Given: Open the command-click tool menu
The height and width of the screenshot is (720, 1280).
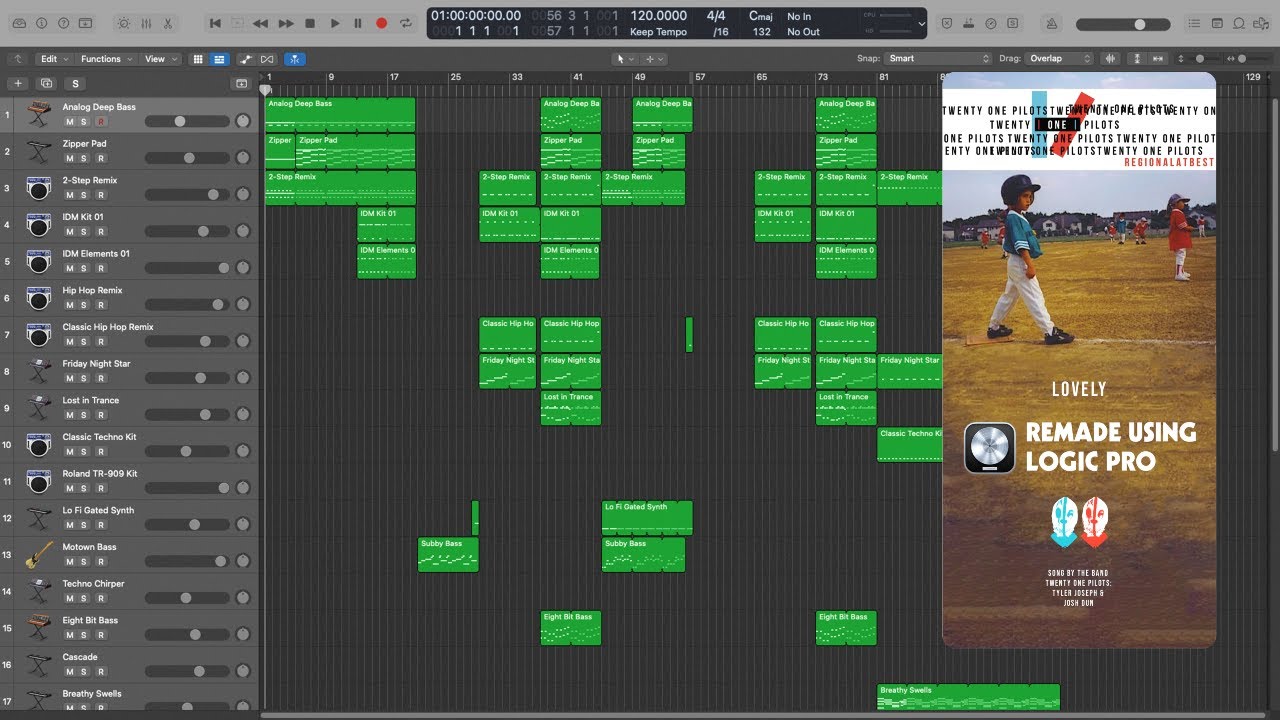Looking at the screenshot, I should (x=653, y=59).
